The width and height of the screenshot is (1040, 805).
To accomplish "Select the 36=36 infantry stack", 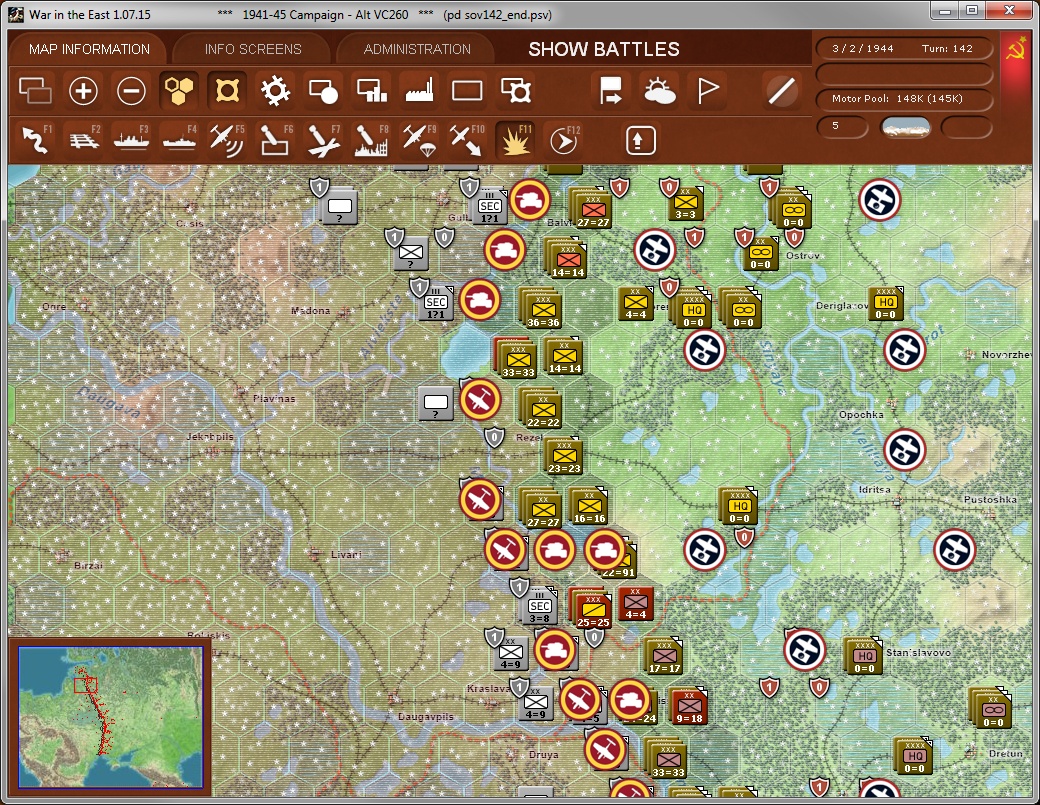I will pos(542,309).
